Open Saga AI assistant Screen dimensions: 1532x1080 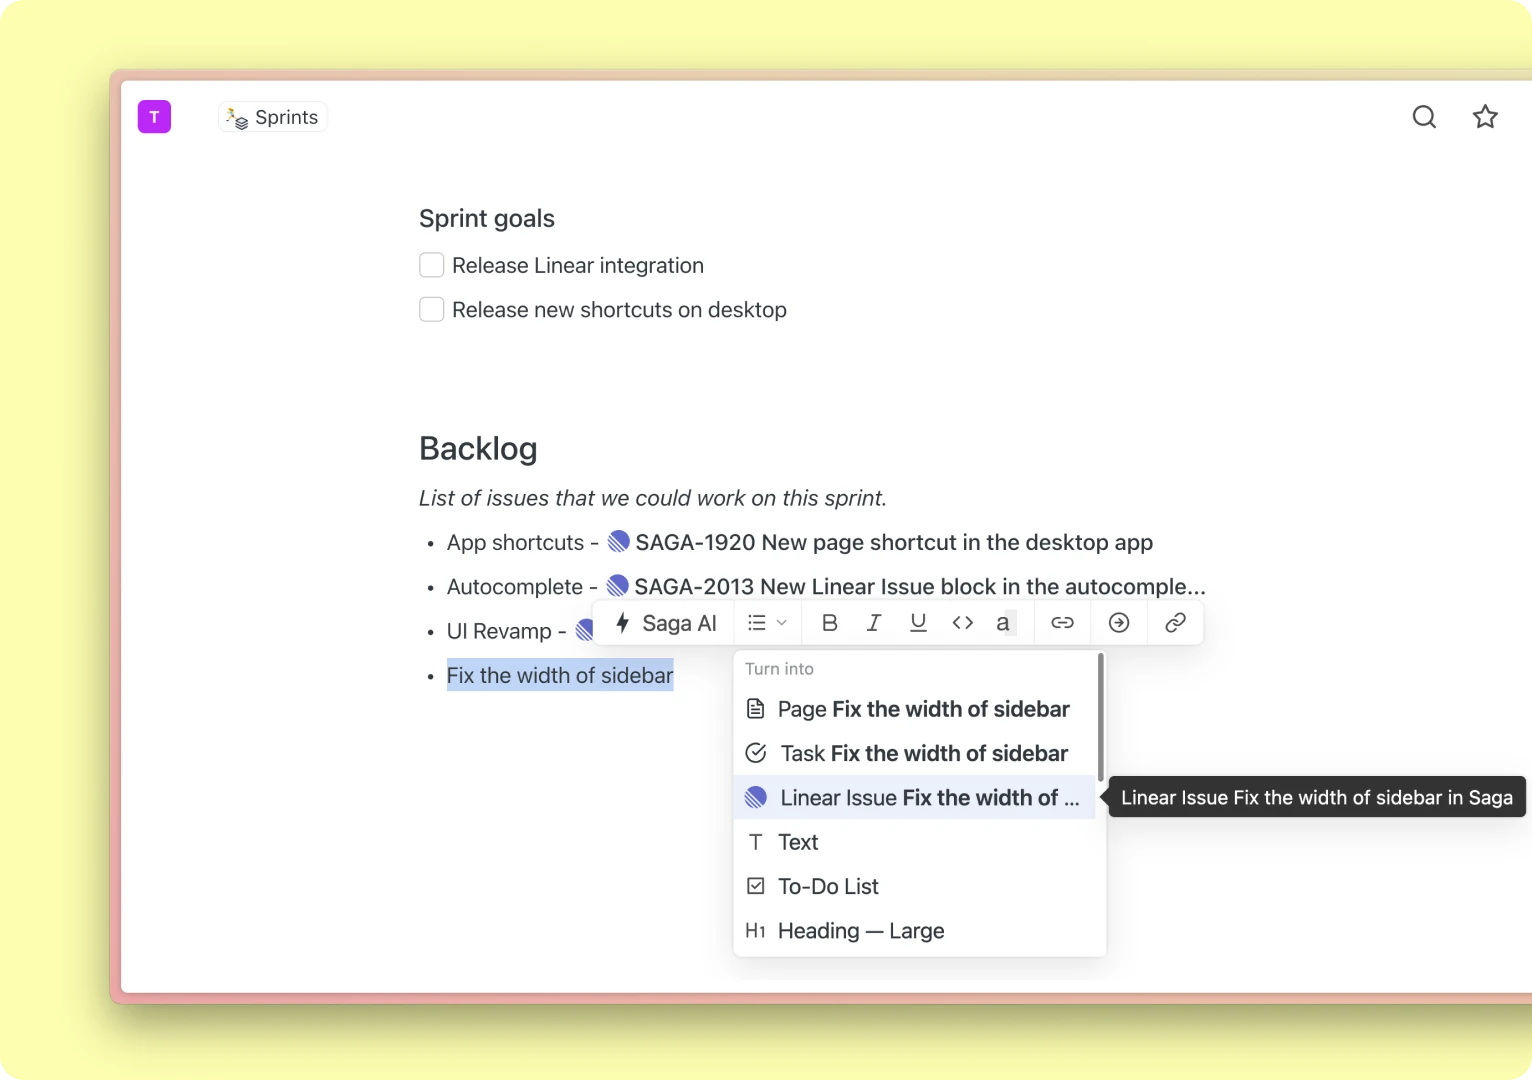666,622
